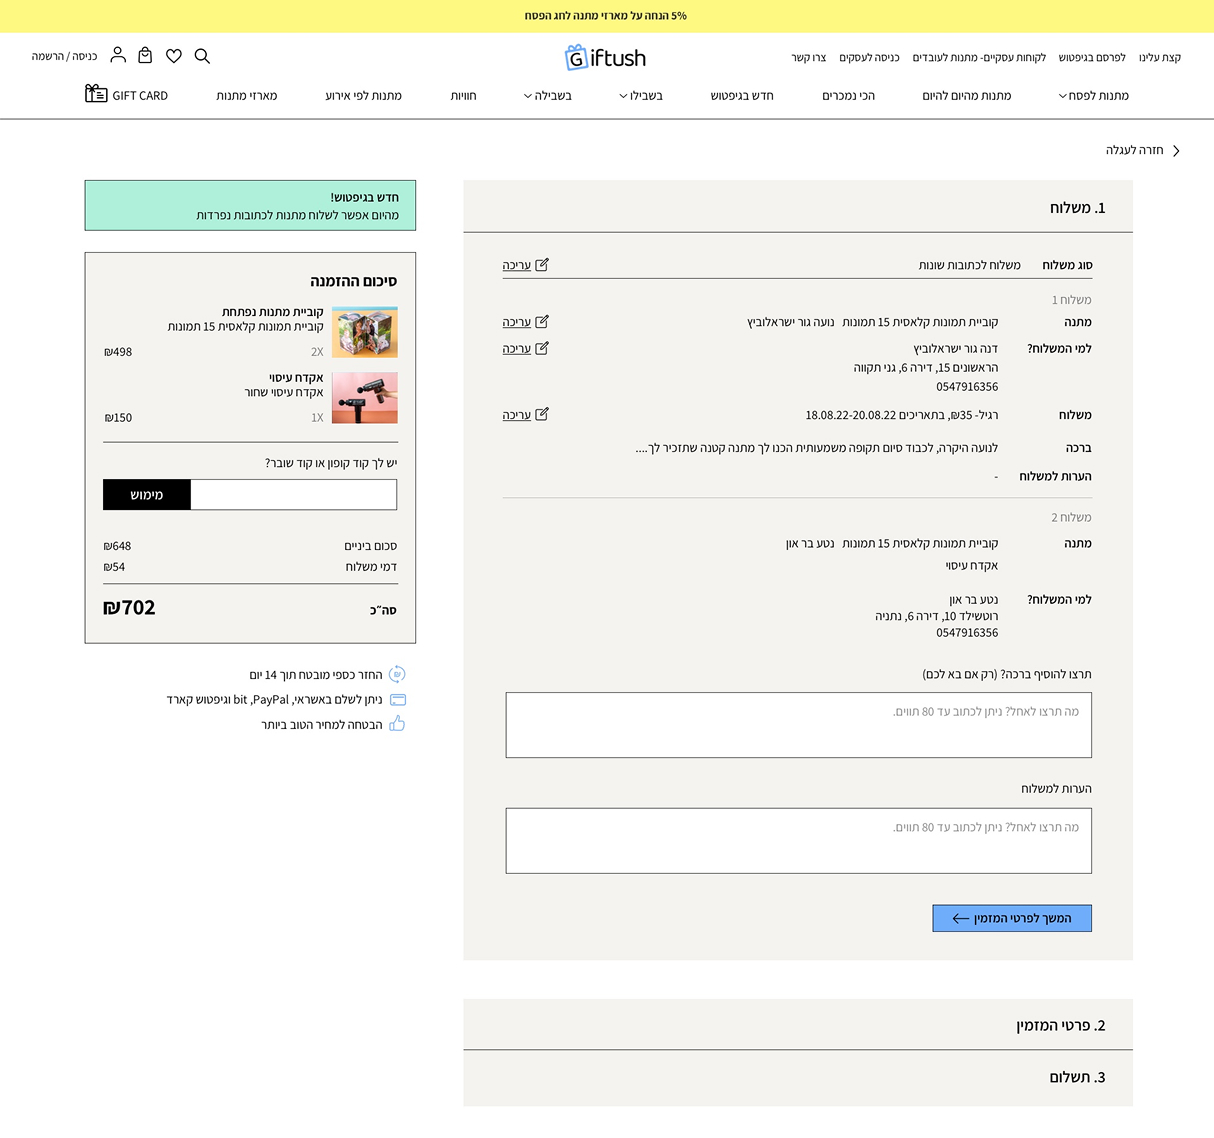
Task: Expand the בשבילו dropdown menu
Action: pyautogui.click(x=641, y=96)
